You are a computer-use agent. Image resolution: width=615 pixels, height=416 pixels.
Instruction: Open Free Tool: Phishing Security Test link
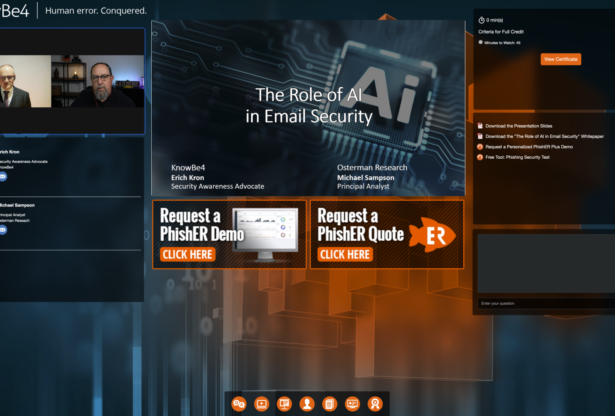coord(517,157)
